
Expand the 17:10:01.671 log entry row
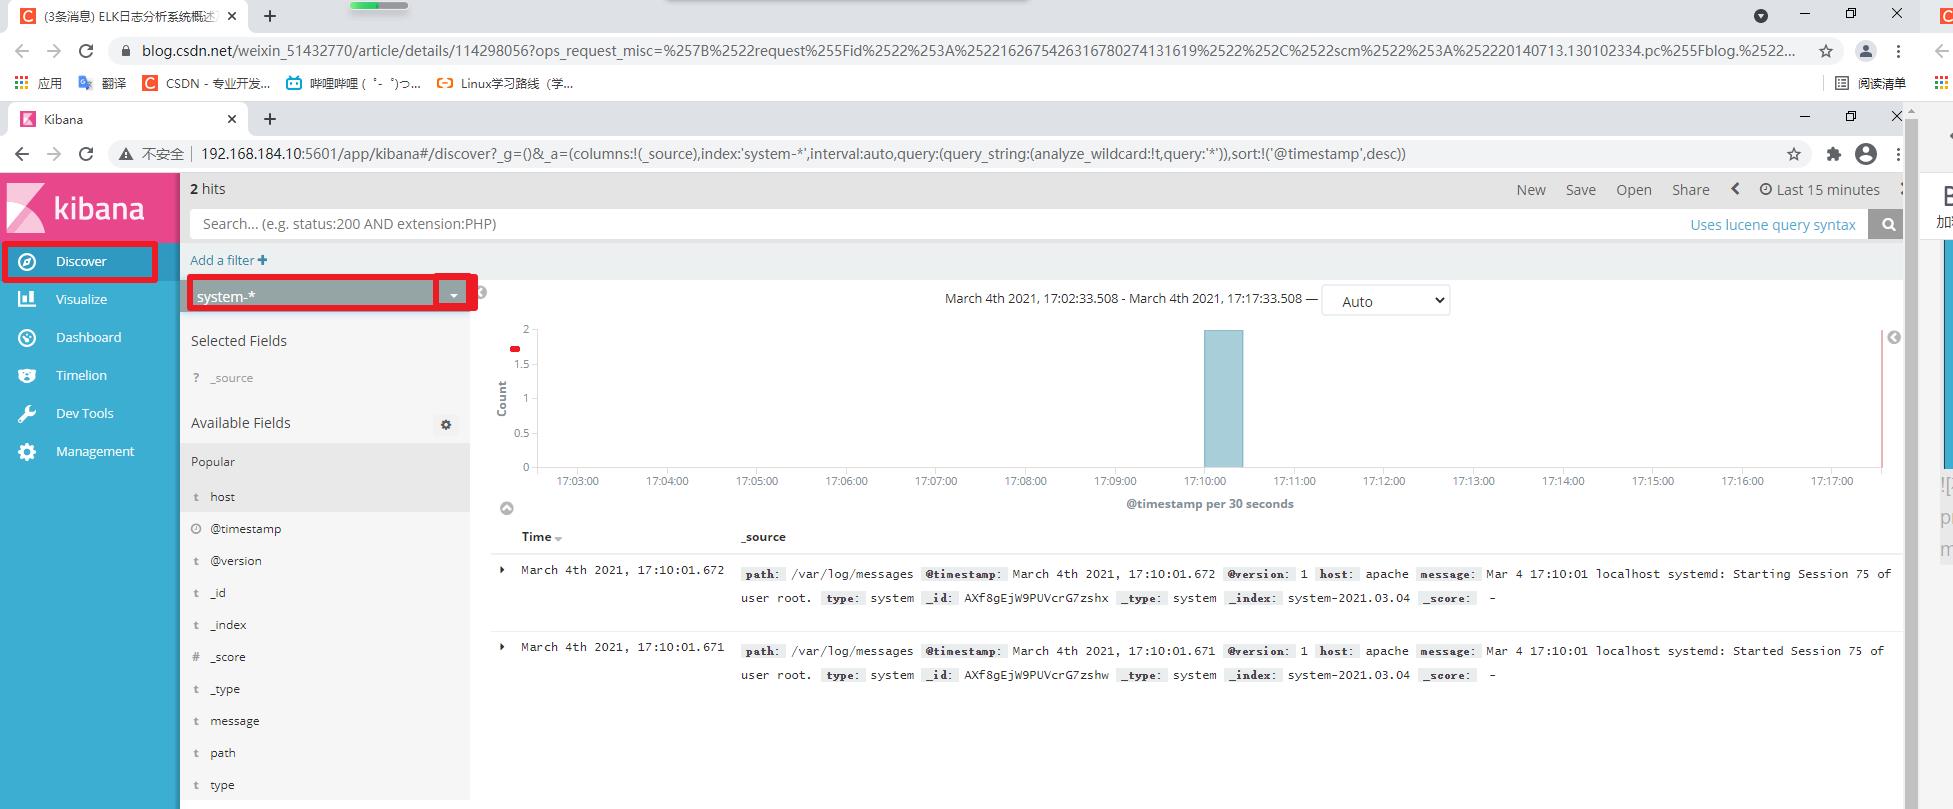tap(502, 647)
